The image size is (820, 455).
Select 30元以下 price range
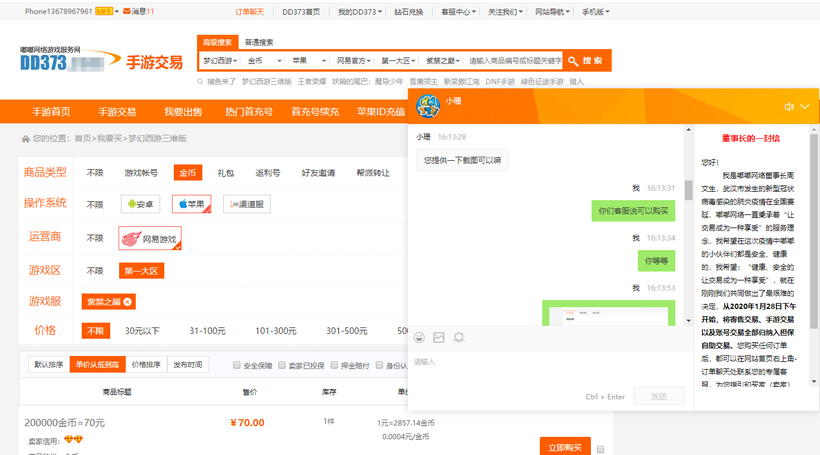pyautogui.click(x=142, y=331)
